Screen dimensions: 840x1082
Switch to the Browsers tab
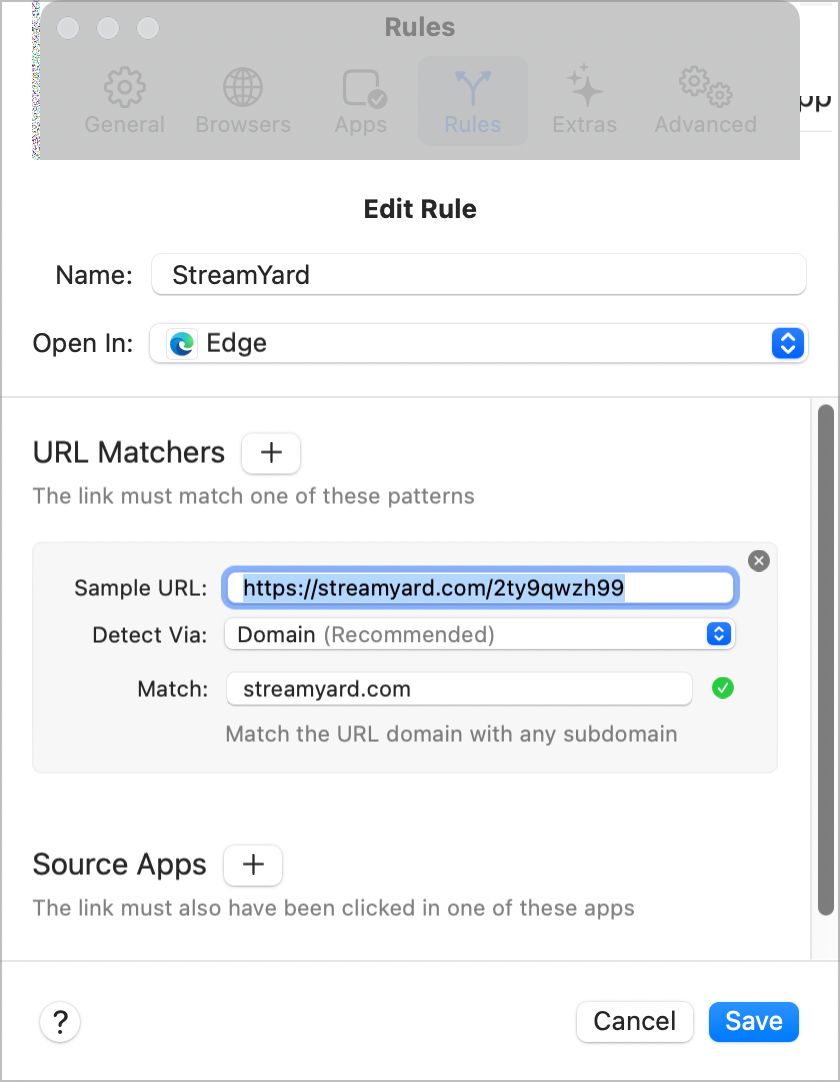243,101
